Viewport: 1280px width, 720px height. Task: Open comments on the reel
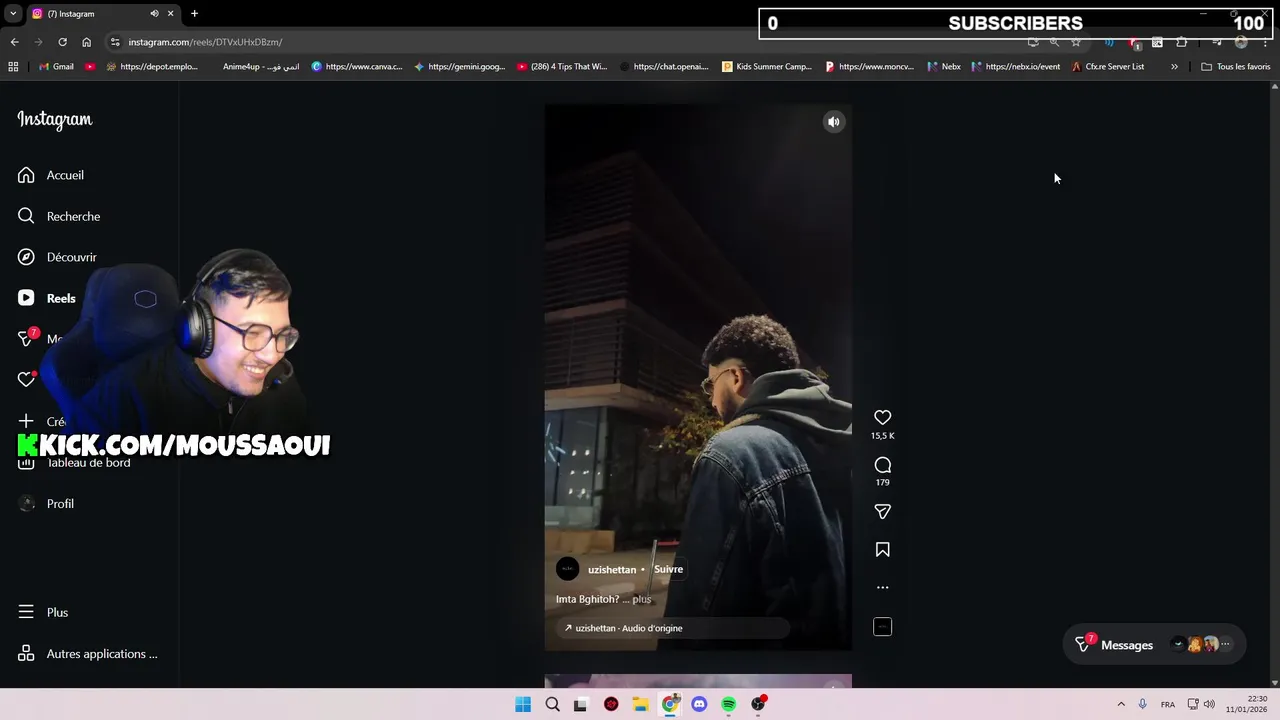pyautogui.click(x=882, y=465)
